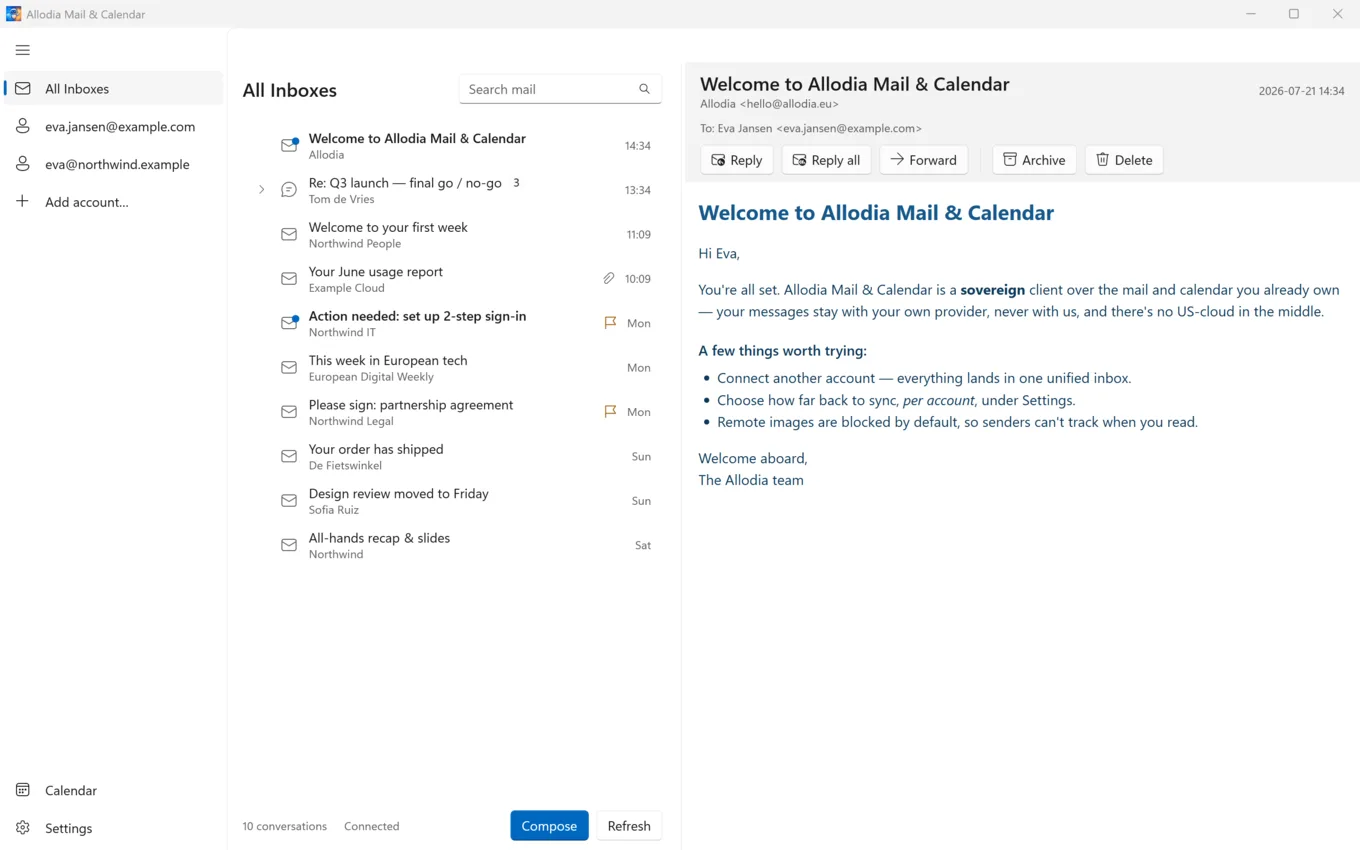The width and height of the screenshot is (1360, 850).
Task: Click Add account... option
Action: click(x=114, y=202)
